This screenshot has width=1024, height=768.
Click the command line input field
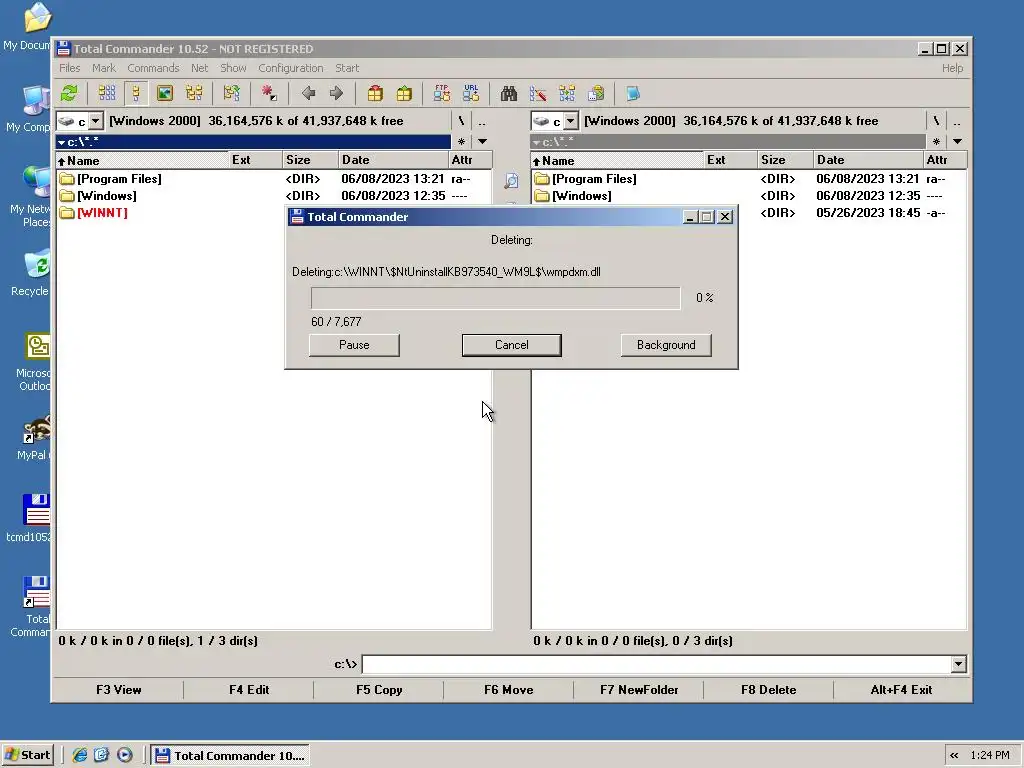[656, 664]
